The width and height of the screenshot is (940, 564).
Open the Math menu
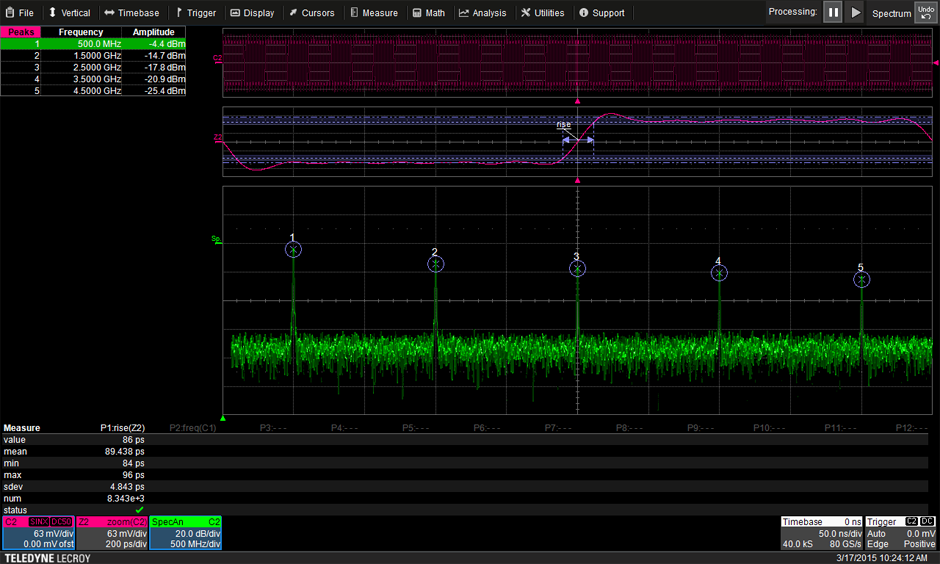coord(428,13)
